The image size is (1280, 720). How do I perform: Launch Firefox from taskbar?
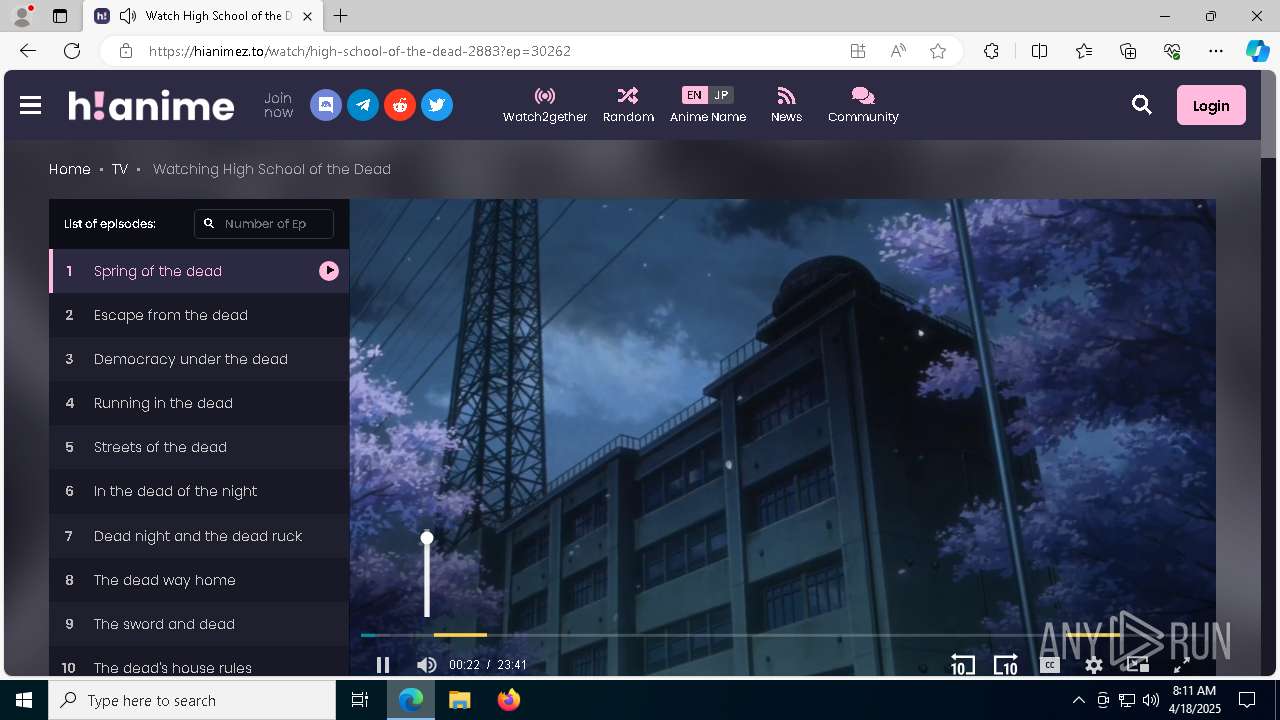pos(508,700)
